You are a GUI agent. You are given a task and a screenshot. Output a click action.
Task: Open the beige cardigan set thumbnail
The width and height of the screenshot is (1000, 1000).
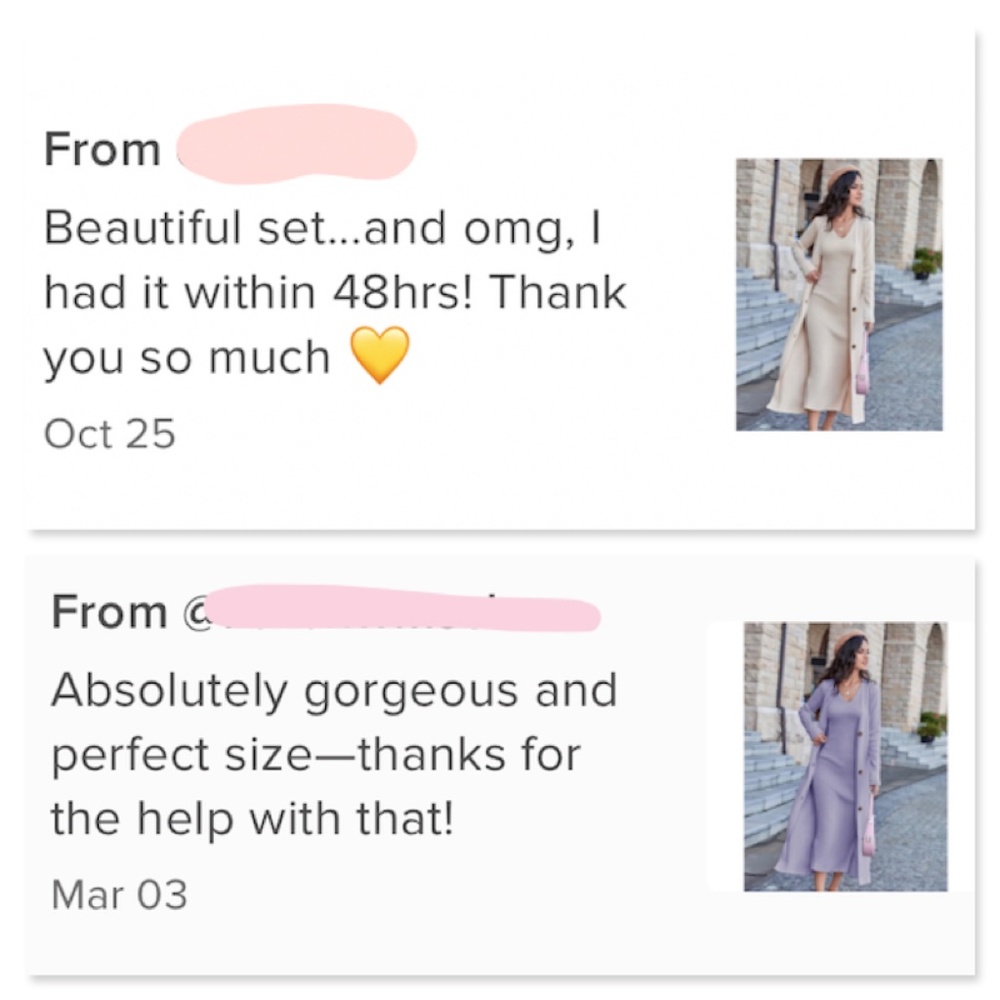tap(839, 294)
